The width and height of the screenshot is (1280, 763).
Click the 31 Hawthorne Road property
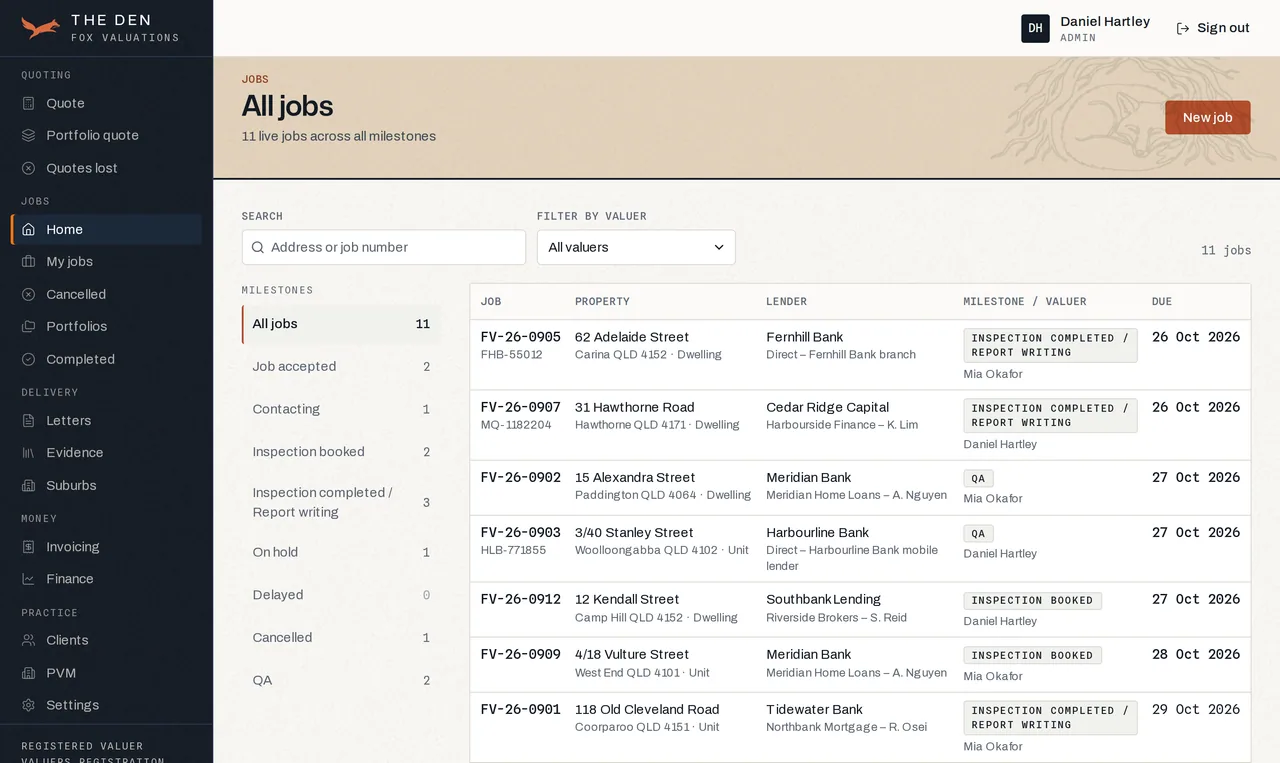(x=634, y=407)
